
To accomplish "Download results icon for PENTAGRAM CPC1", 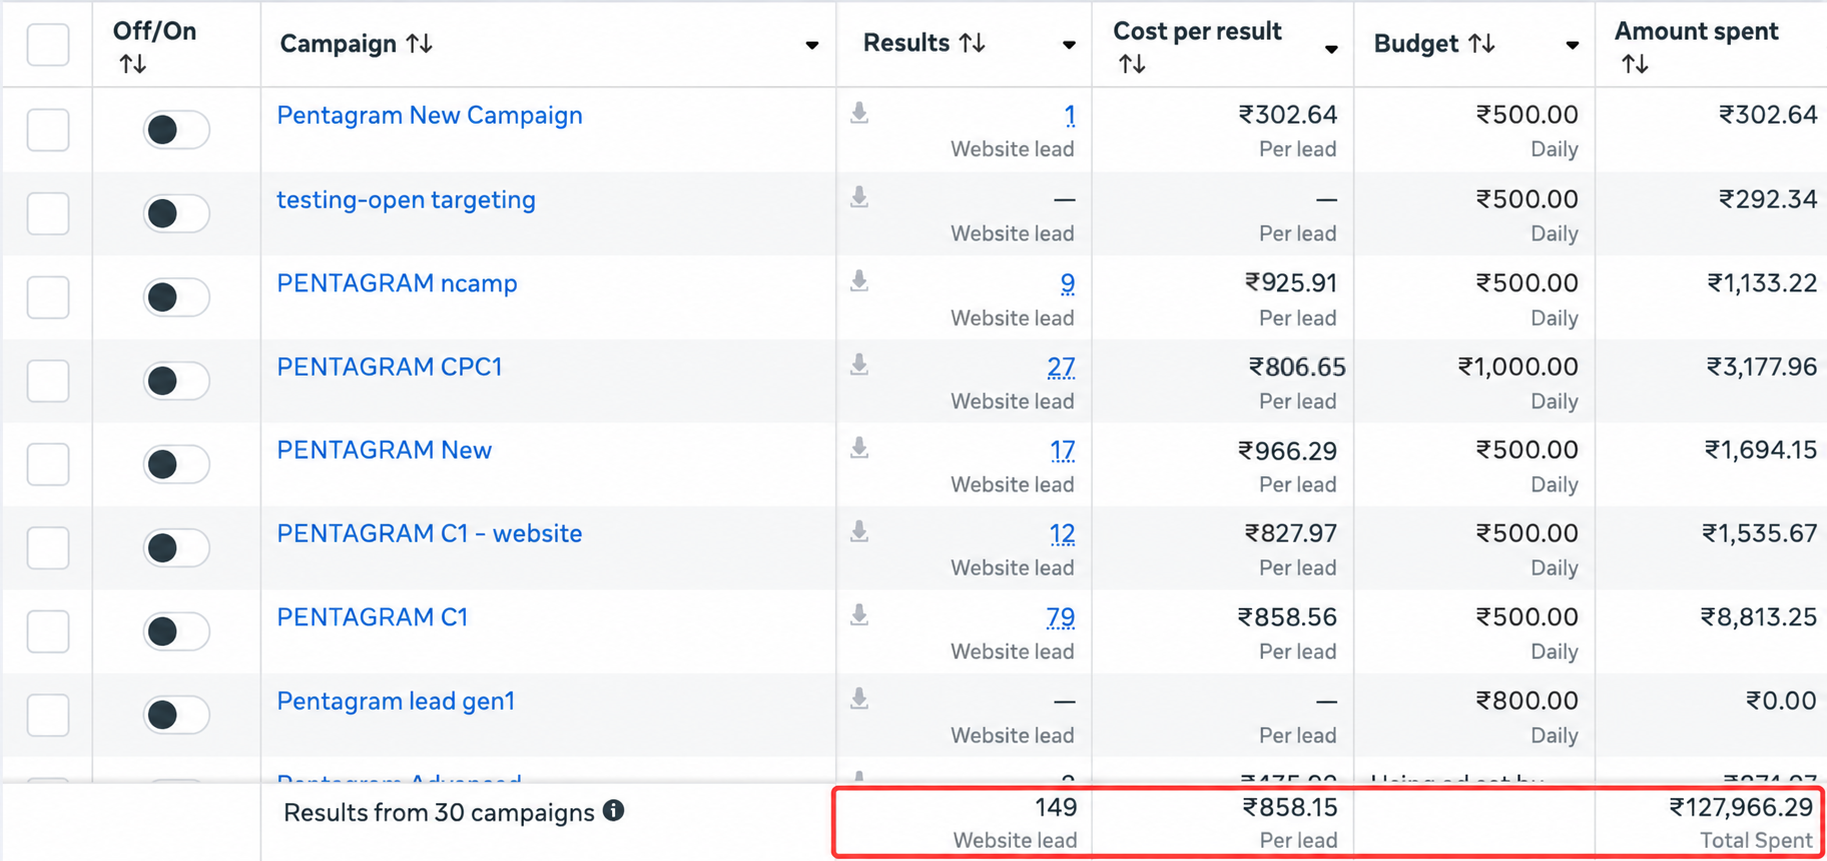I will point(859,365).
